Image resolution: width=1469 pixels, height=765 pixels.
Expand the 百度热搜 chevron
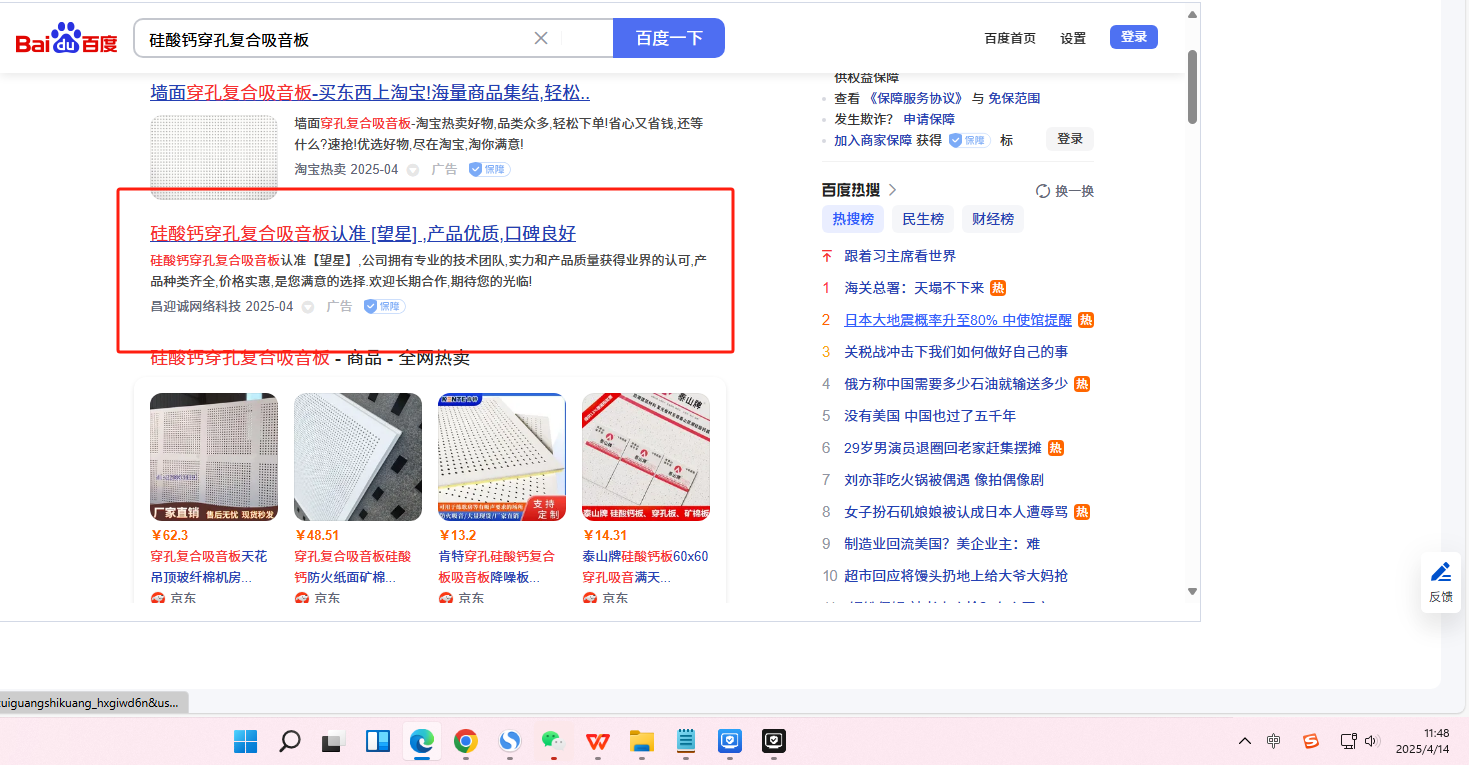pyautogui.click(x=893, y=190)
